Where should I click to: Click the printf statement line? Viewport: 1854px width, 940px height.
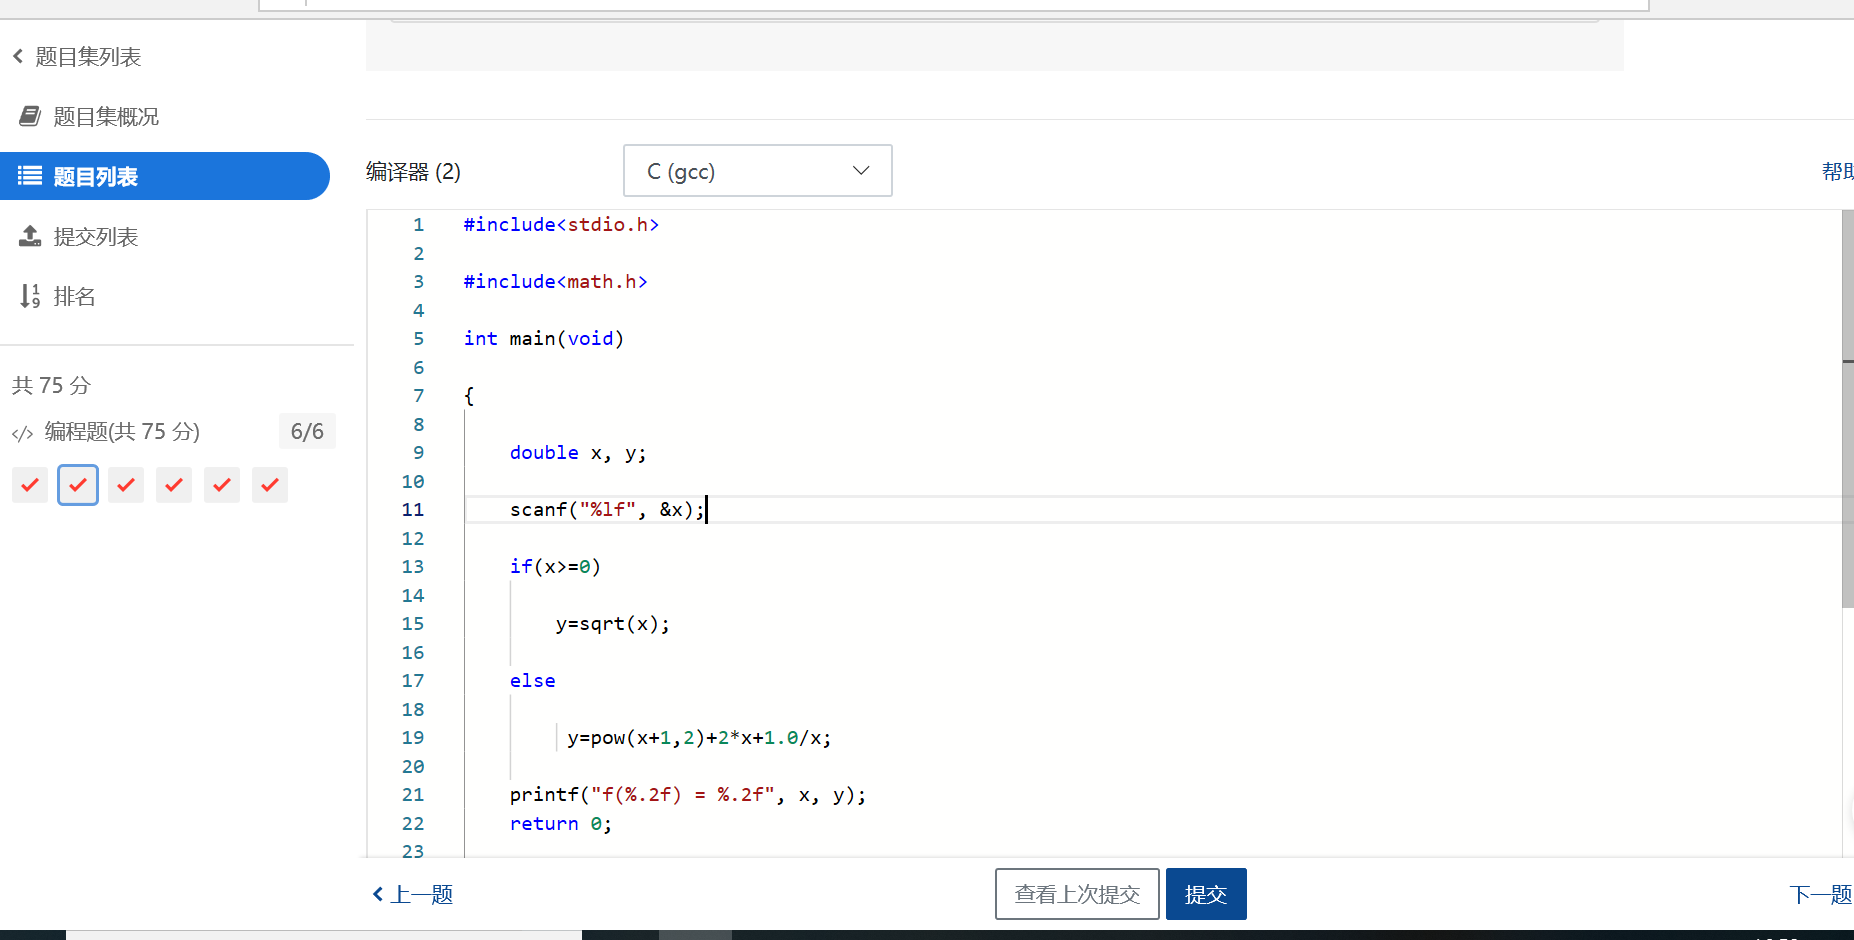(x=688, y=795)
